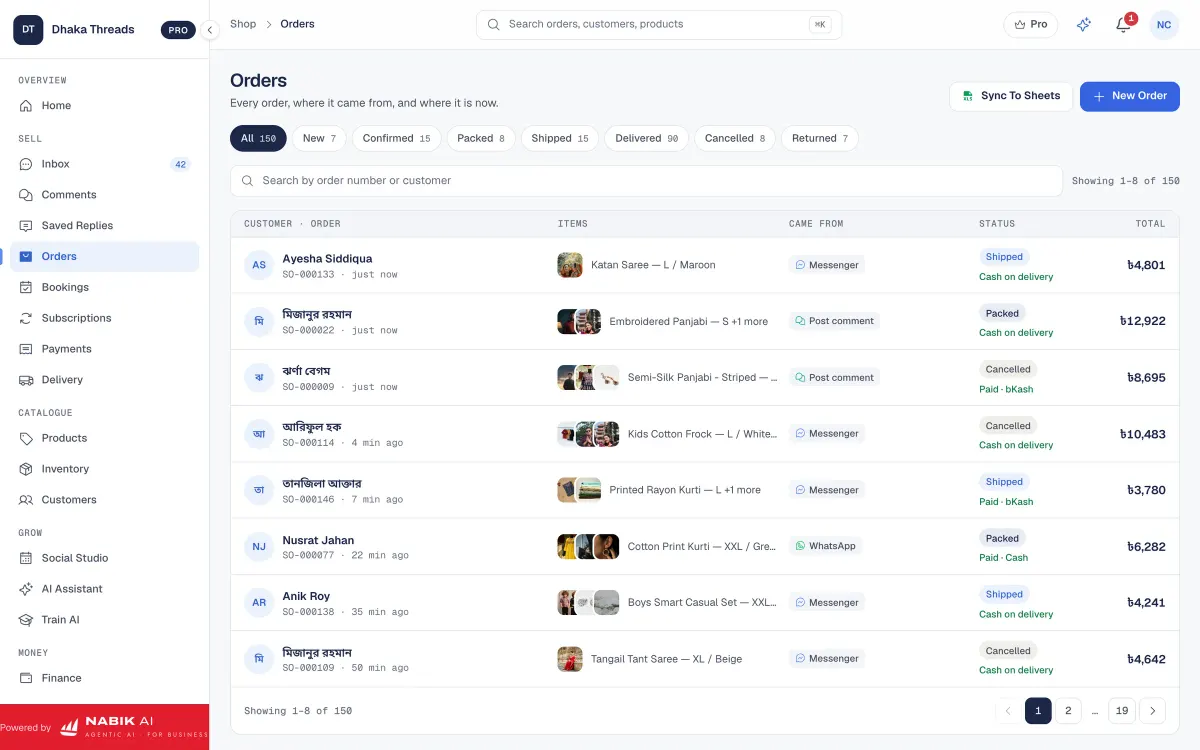The image size is (1200, 750).
Task: Open the NC user avatar menu
Action: (1164, 25)
